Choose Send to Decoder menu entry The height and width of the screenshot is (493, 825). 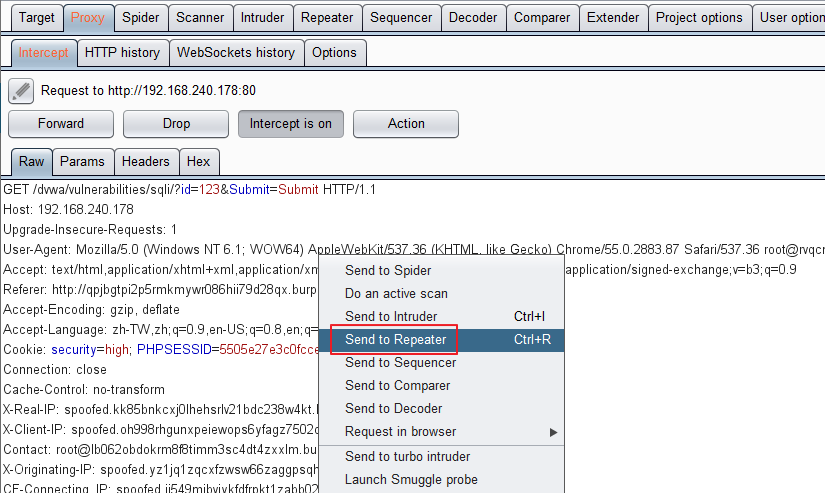coord(441,409)
